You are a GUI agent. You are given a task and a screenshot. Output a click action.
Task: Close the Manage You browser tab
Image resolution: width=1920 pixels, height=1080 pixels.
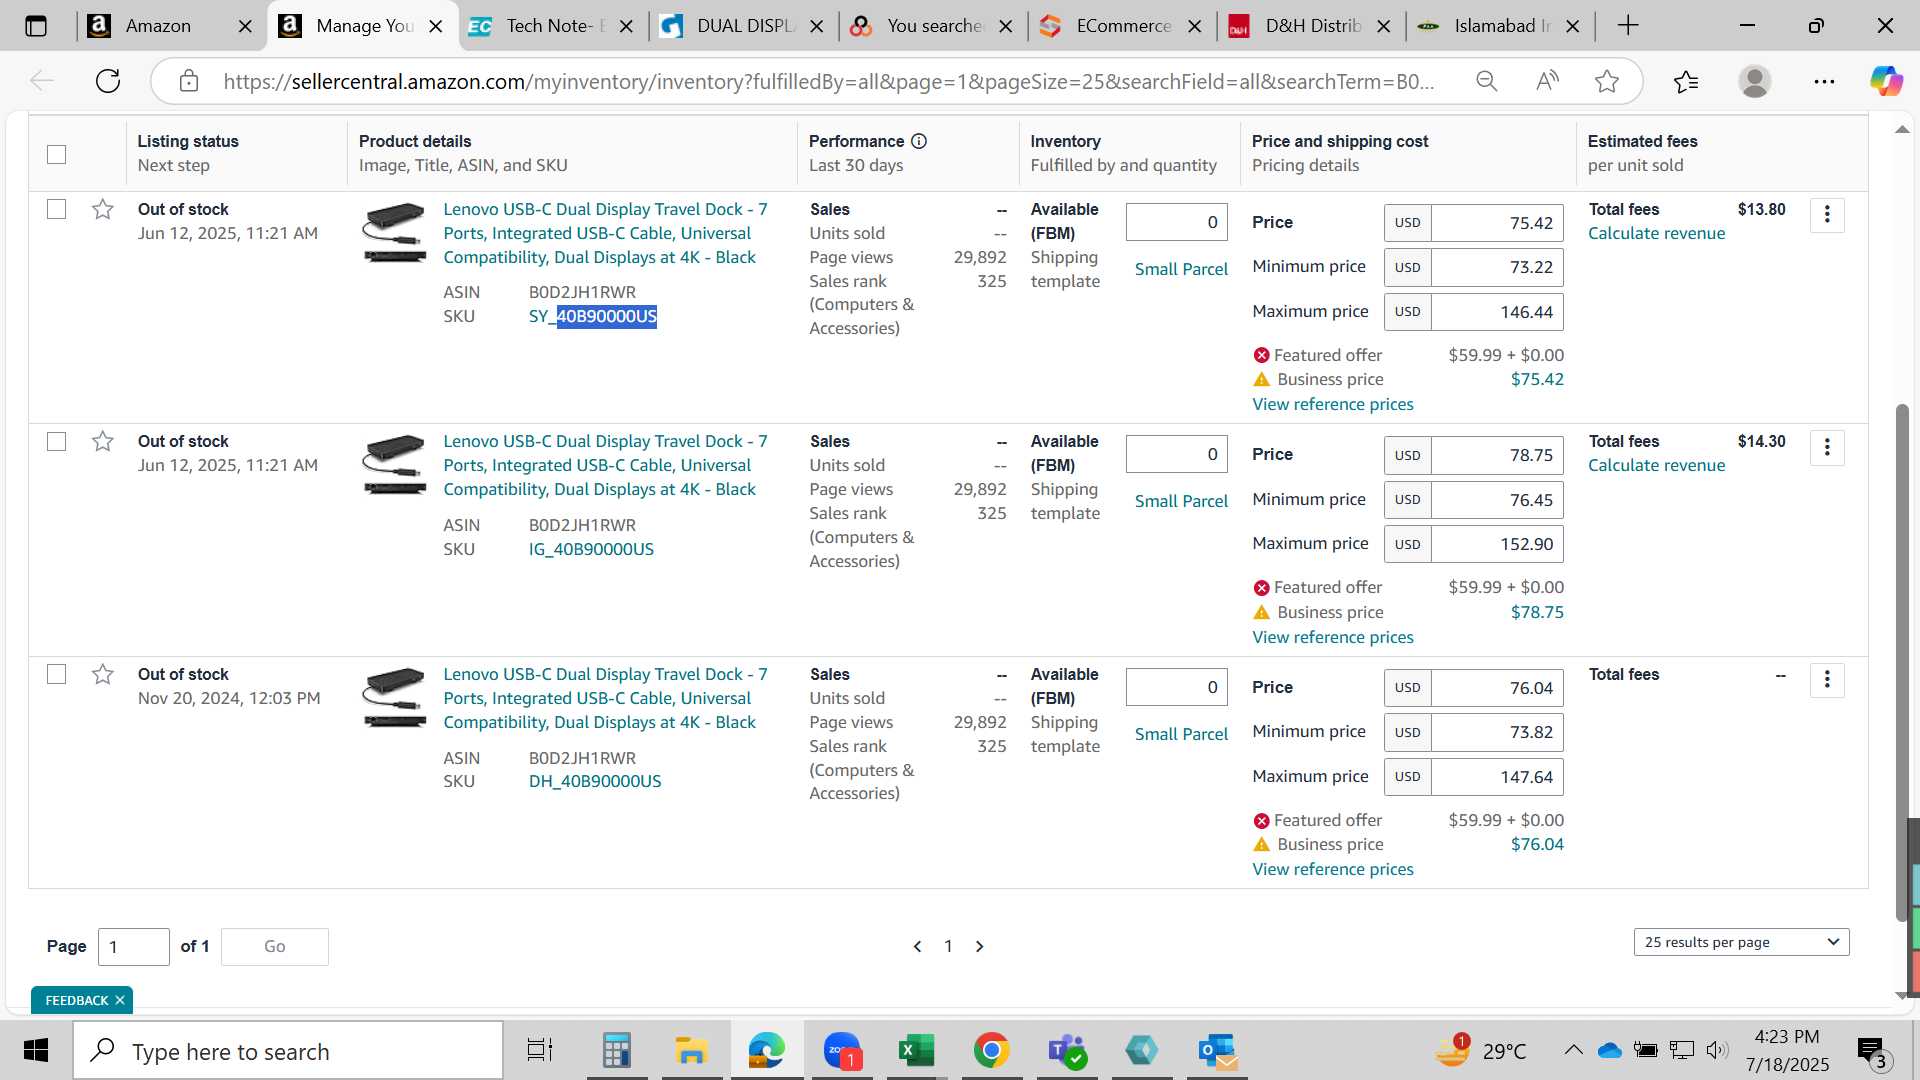[436, 27]
